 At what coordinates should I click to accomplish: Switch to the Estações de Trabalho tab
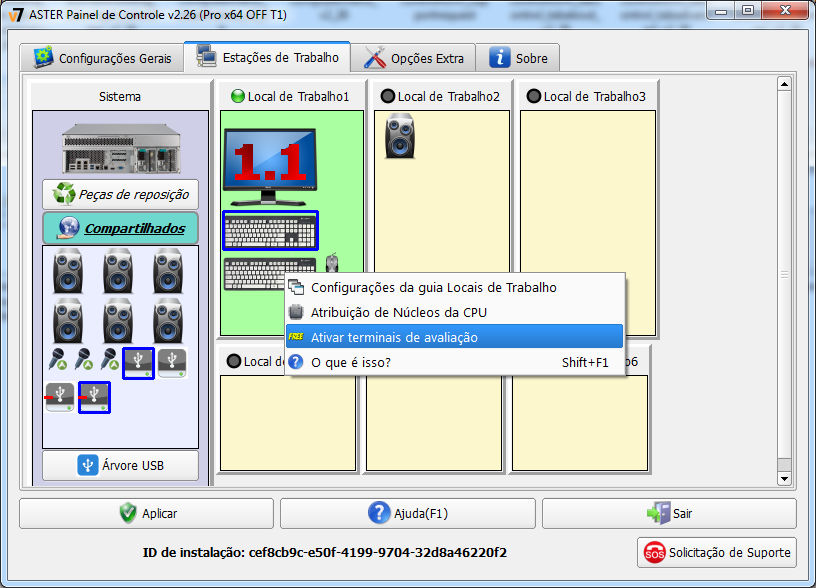pyautogui.click(x=267, y=57)
